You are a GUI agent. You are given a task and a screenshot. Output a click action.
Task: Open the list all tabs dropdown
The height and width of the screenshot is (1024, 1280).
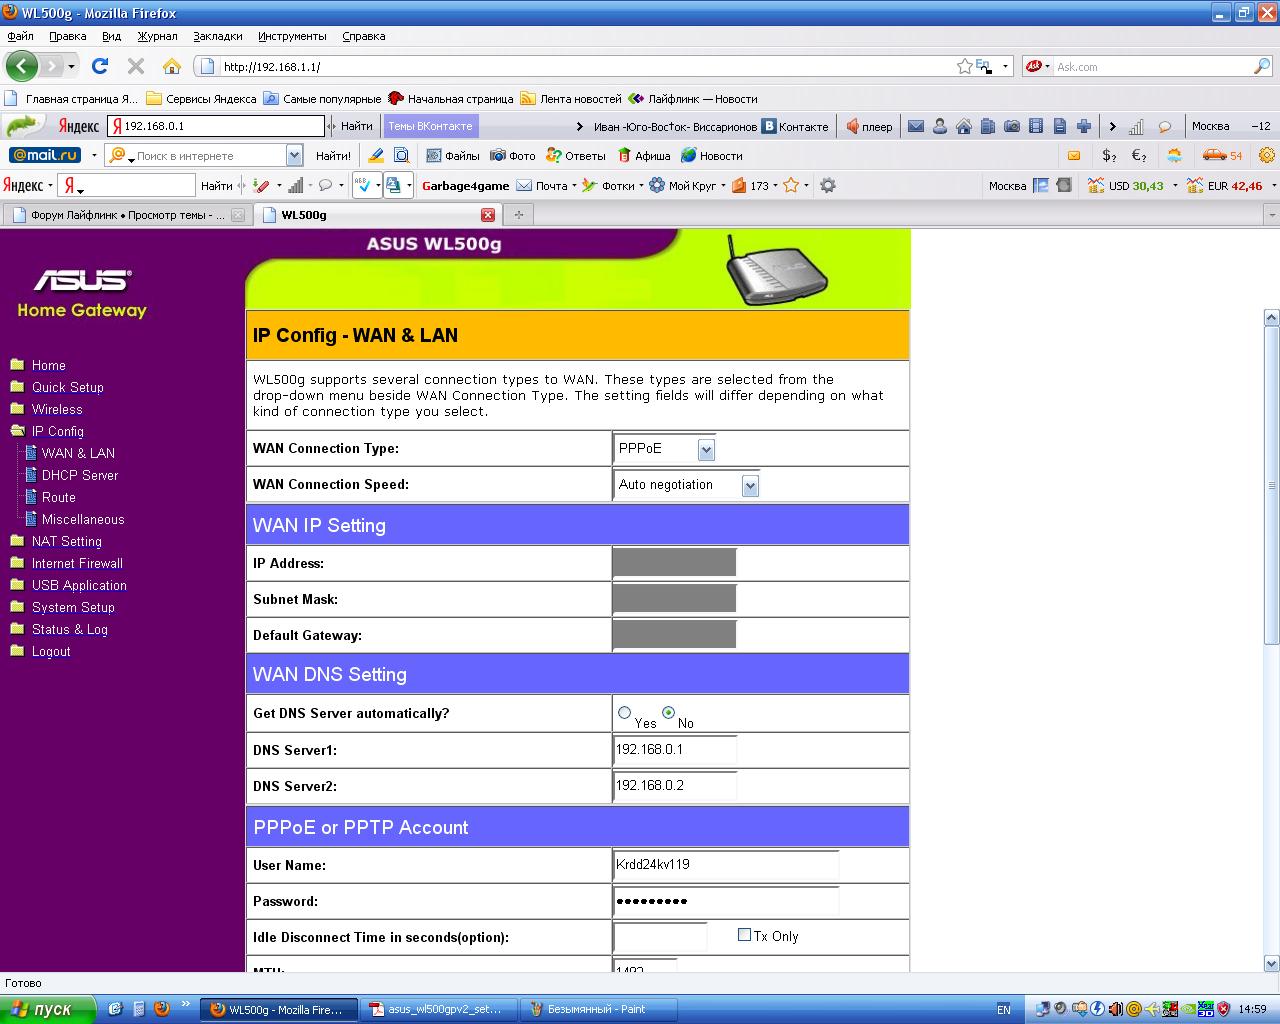point(1272,215)
